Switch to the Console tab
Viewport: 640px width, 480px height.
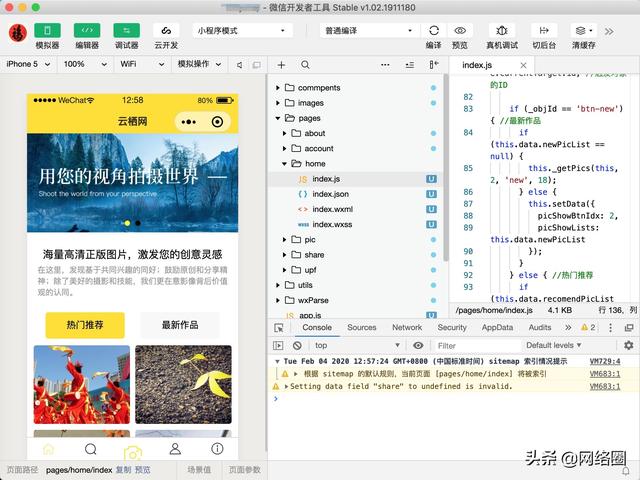317,327
